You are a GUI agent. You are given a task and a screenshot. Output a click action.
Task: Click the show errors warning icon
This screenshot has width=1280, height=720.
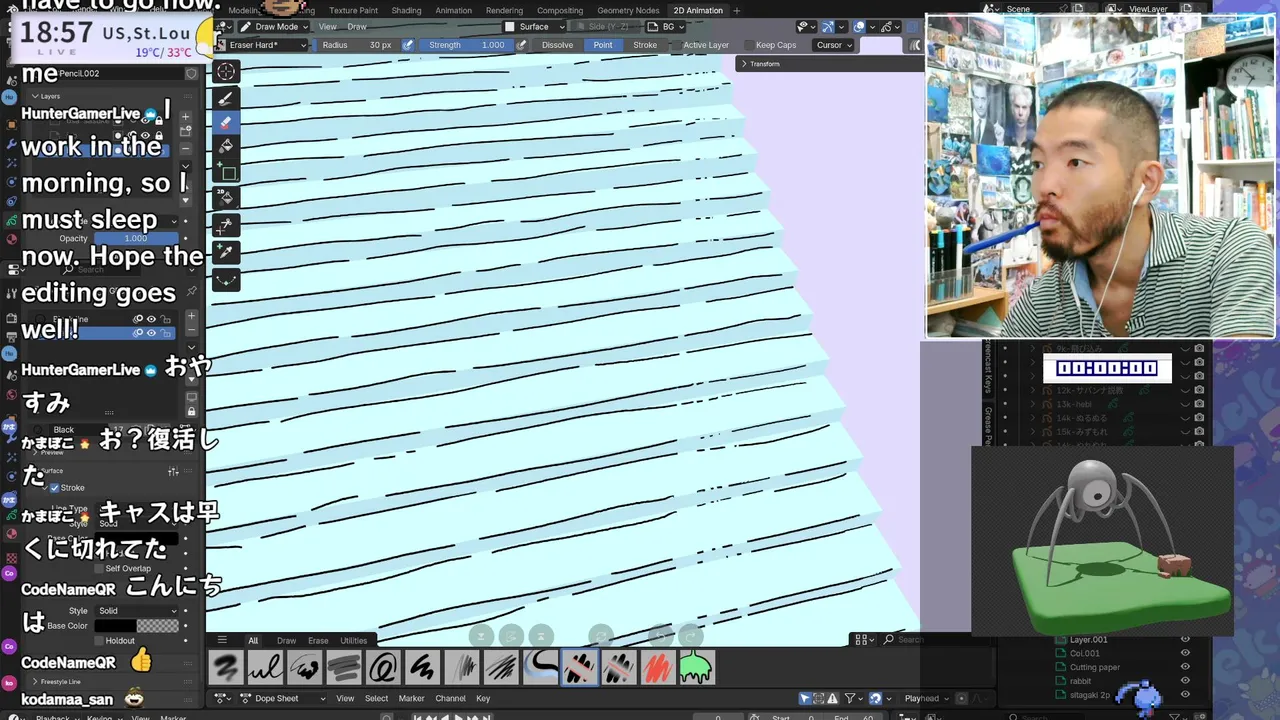point(831,698)
